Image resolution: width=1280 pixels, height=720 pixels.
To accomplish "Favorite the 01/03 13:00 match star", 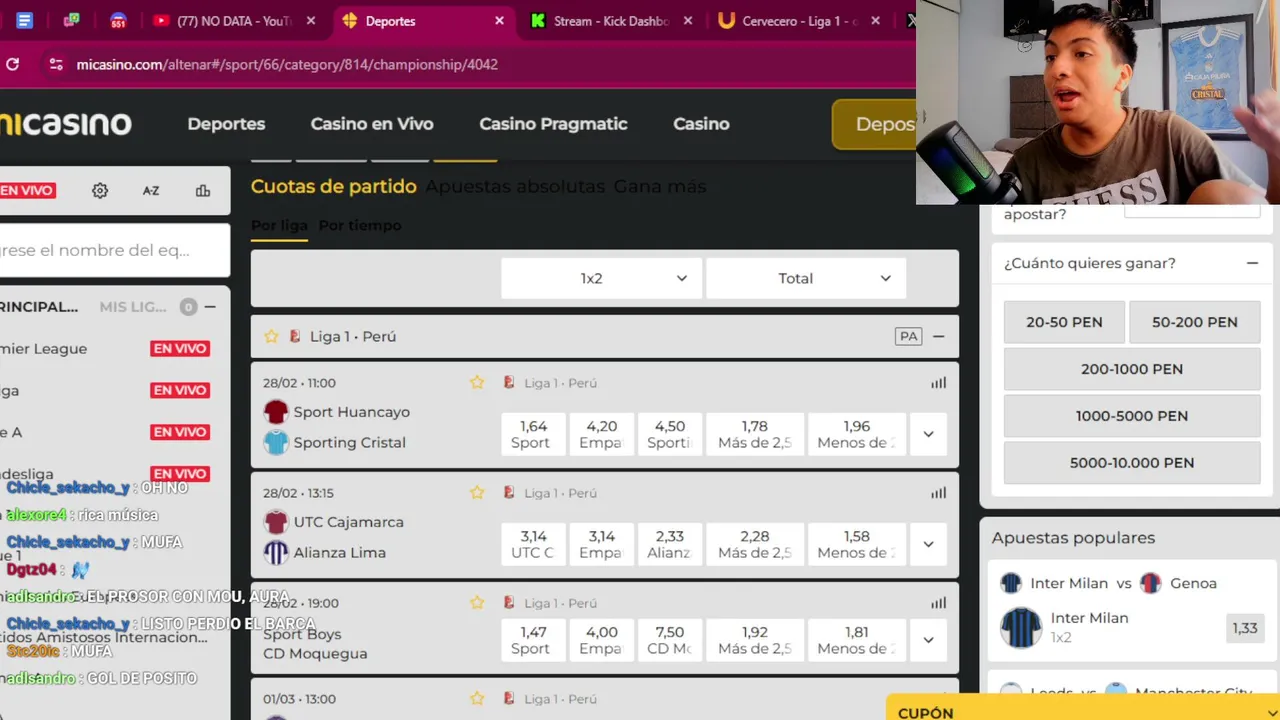I will pos(477,698).
